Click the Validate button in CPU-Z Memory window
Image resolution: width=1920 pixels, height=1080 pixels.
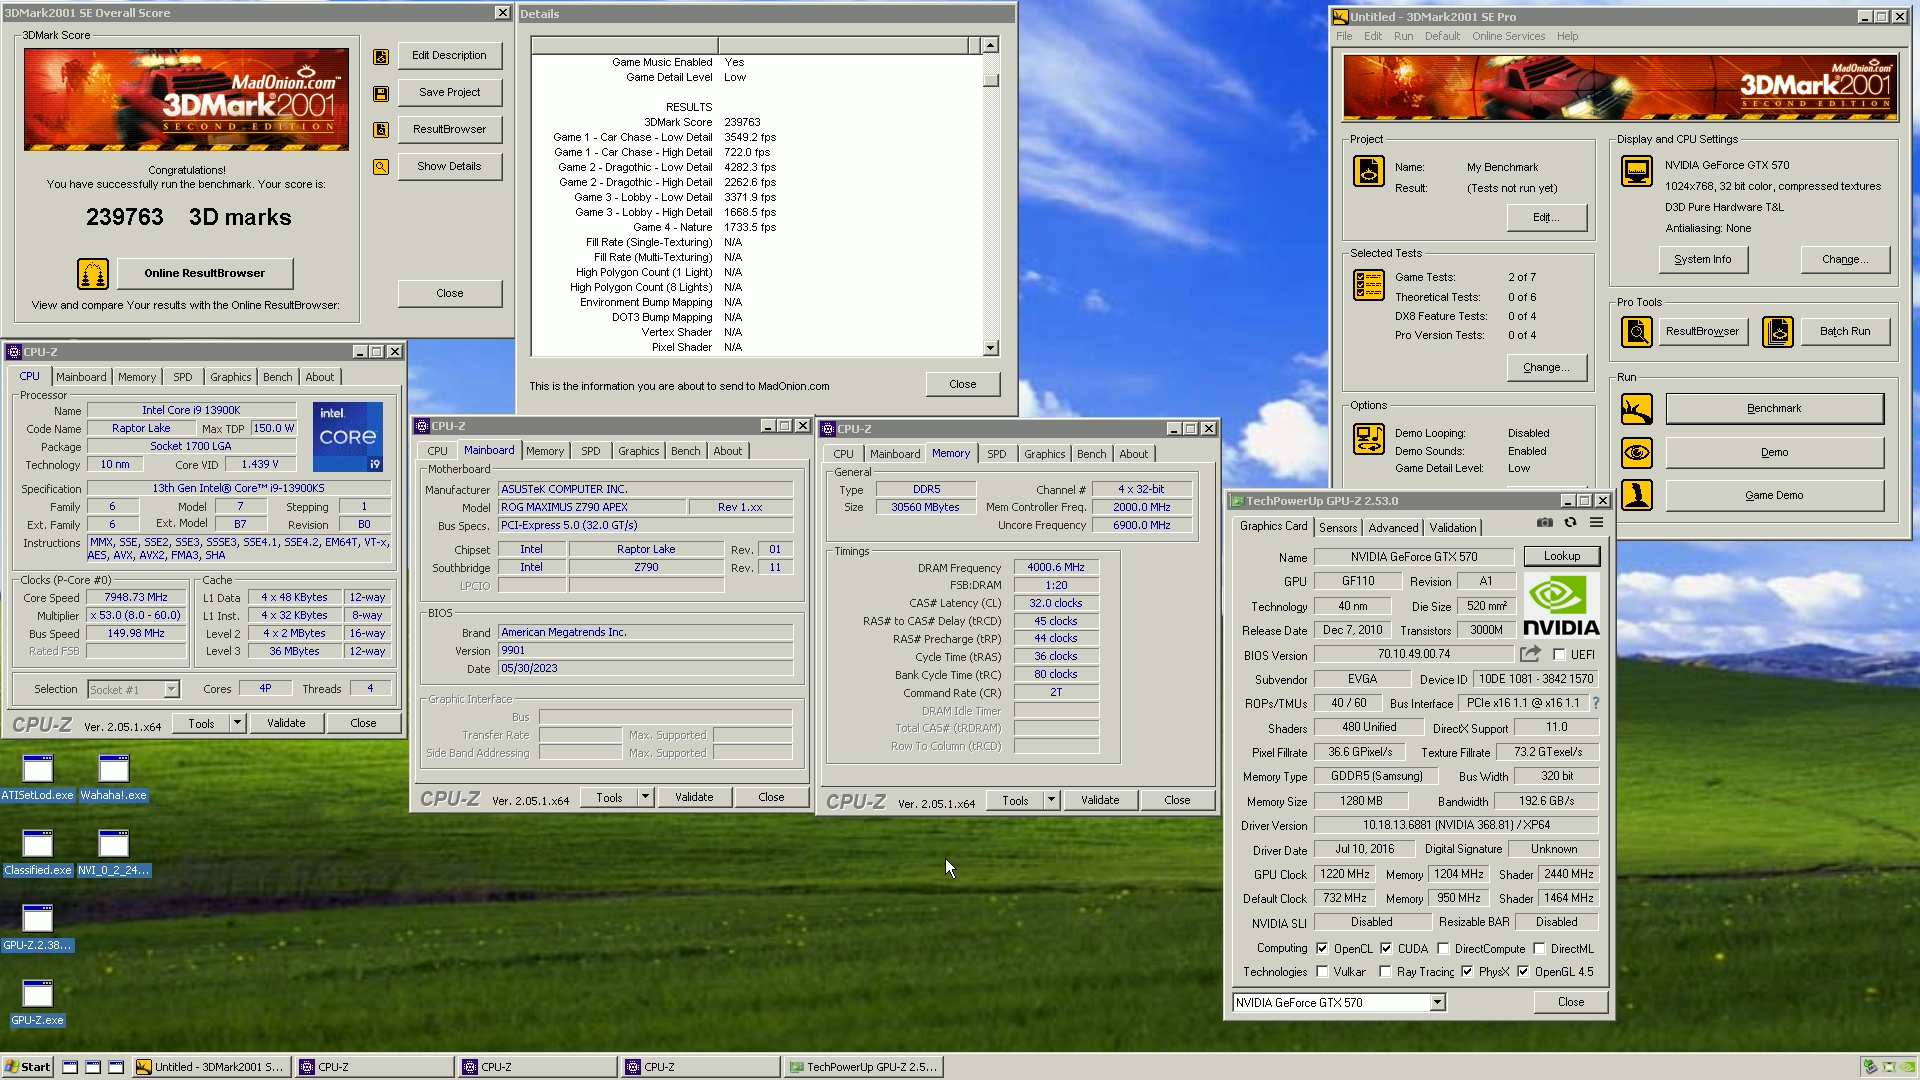[x=1100, y=800]
